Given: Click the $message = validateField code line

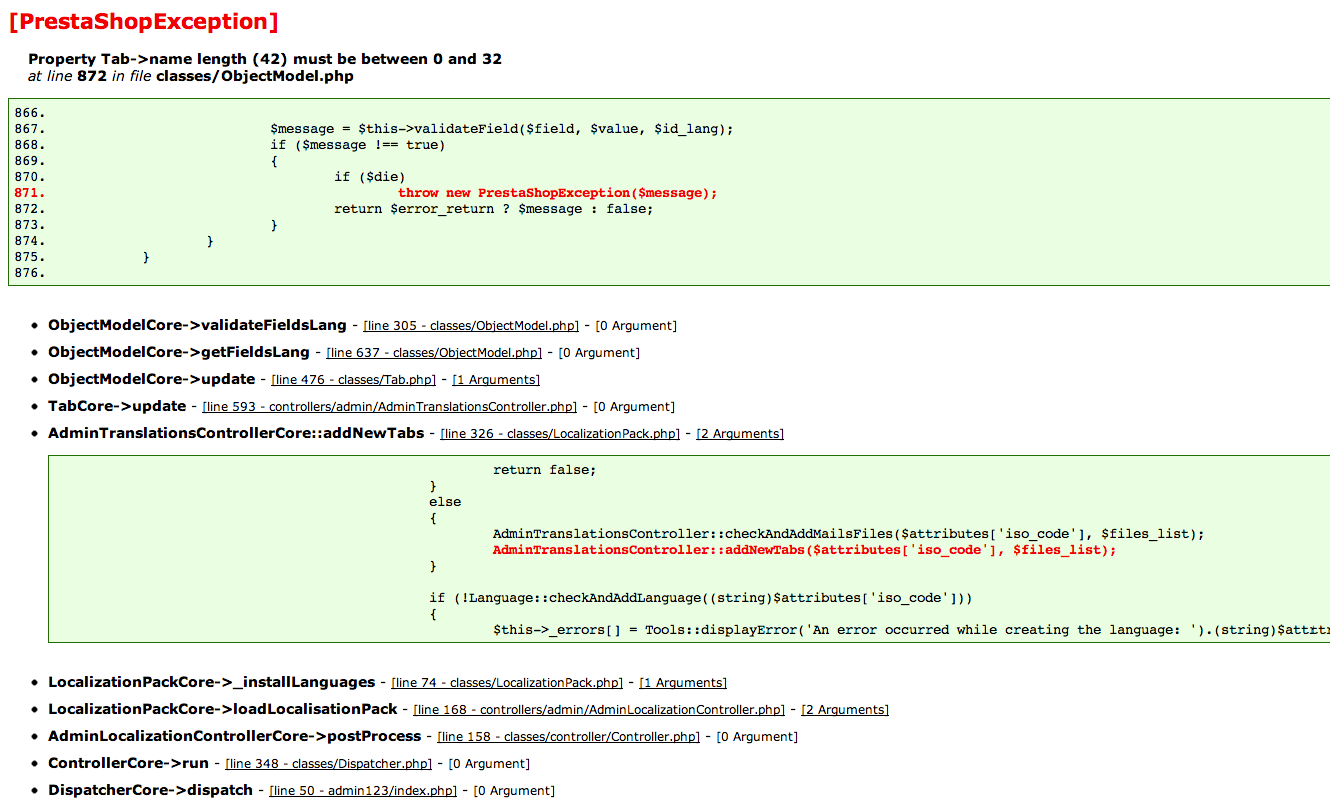Looking at the screenshot, I should click(502, 129).
